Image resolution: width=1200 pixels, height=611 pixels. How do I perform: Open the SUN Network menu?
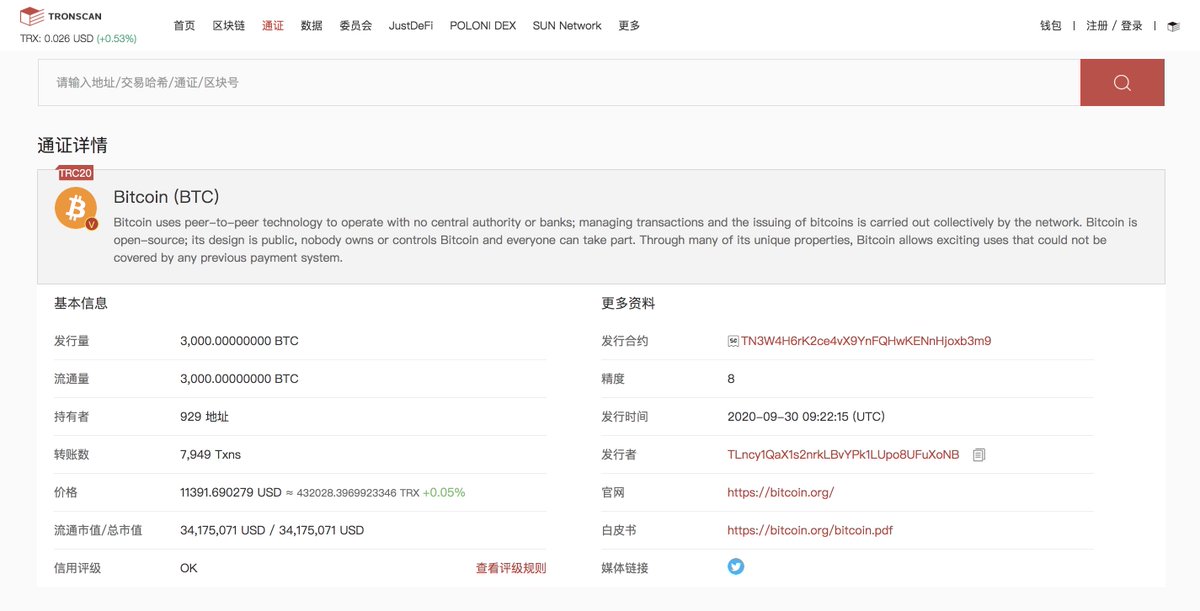point(567,26)
